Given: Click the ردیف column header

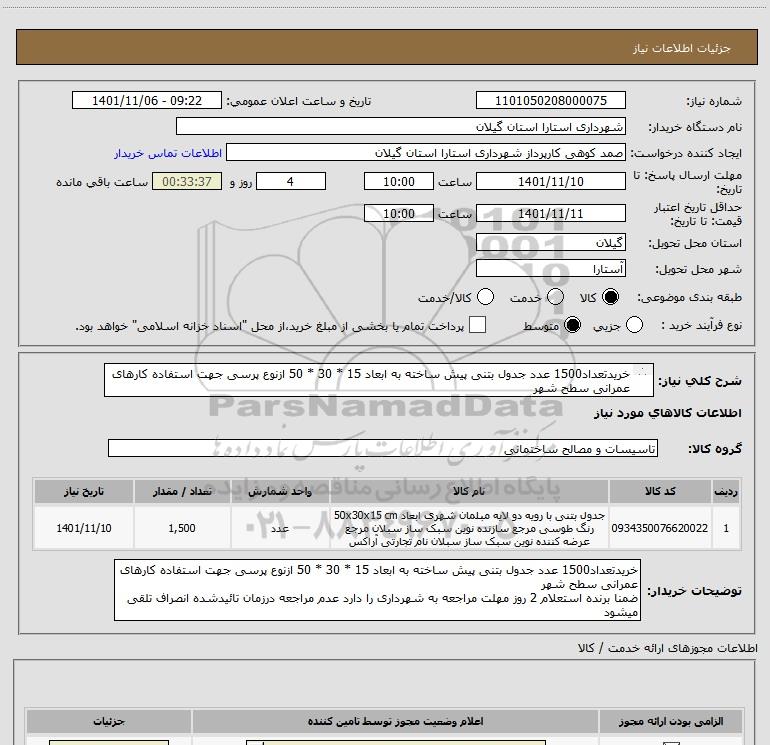Looking at the screenshot, I should click(726, 491).
